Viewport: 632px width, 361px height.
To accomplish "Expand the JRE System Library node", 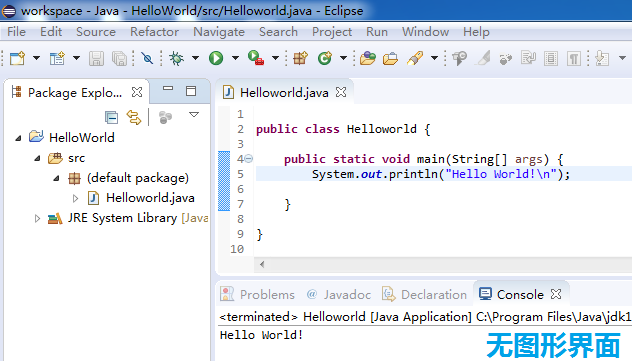I will click(x=37, y=218).
